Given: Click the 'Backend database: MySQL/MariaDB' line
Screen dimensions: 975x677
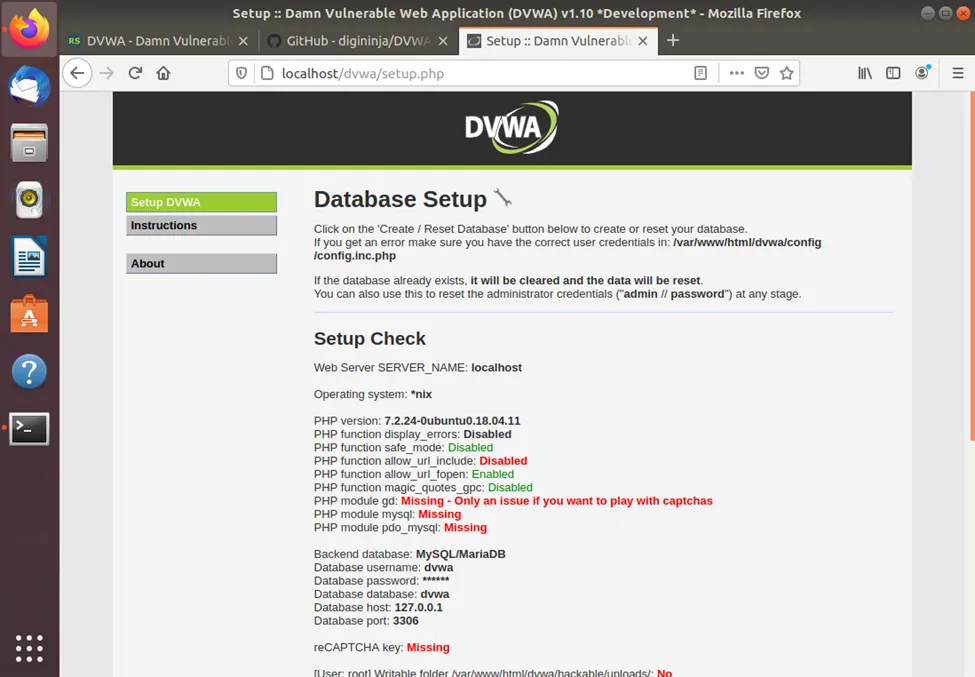Looking at the screenshot, I should click(x=410, y=554).
